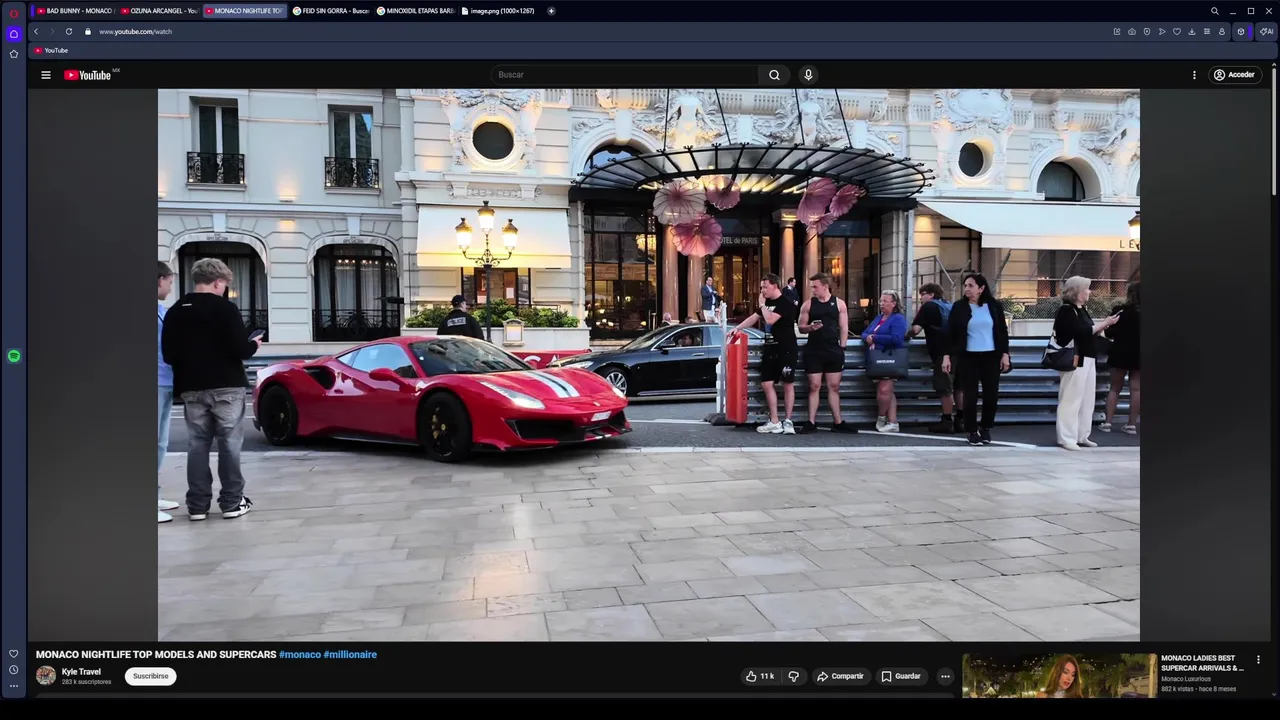Open the cloud sync toolbar icon

(1132, 32)
